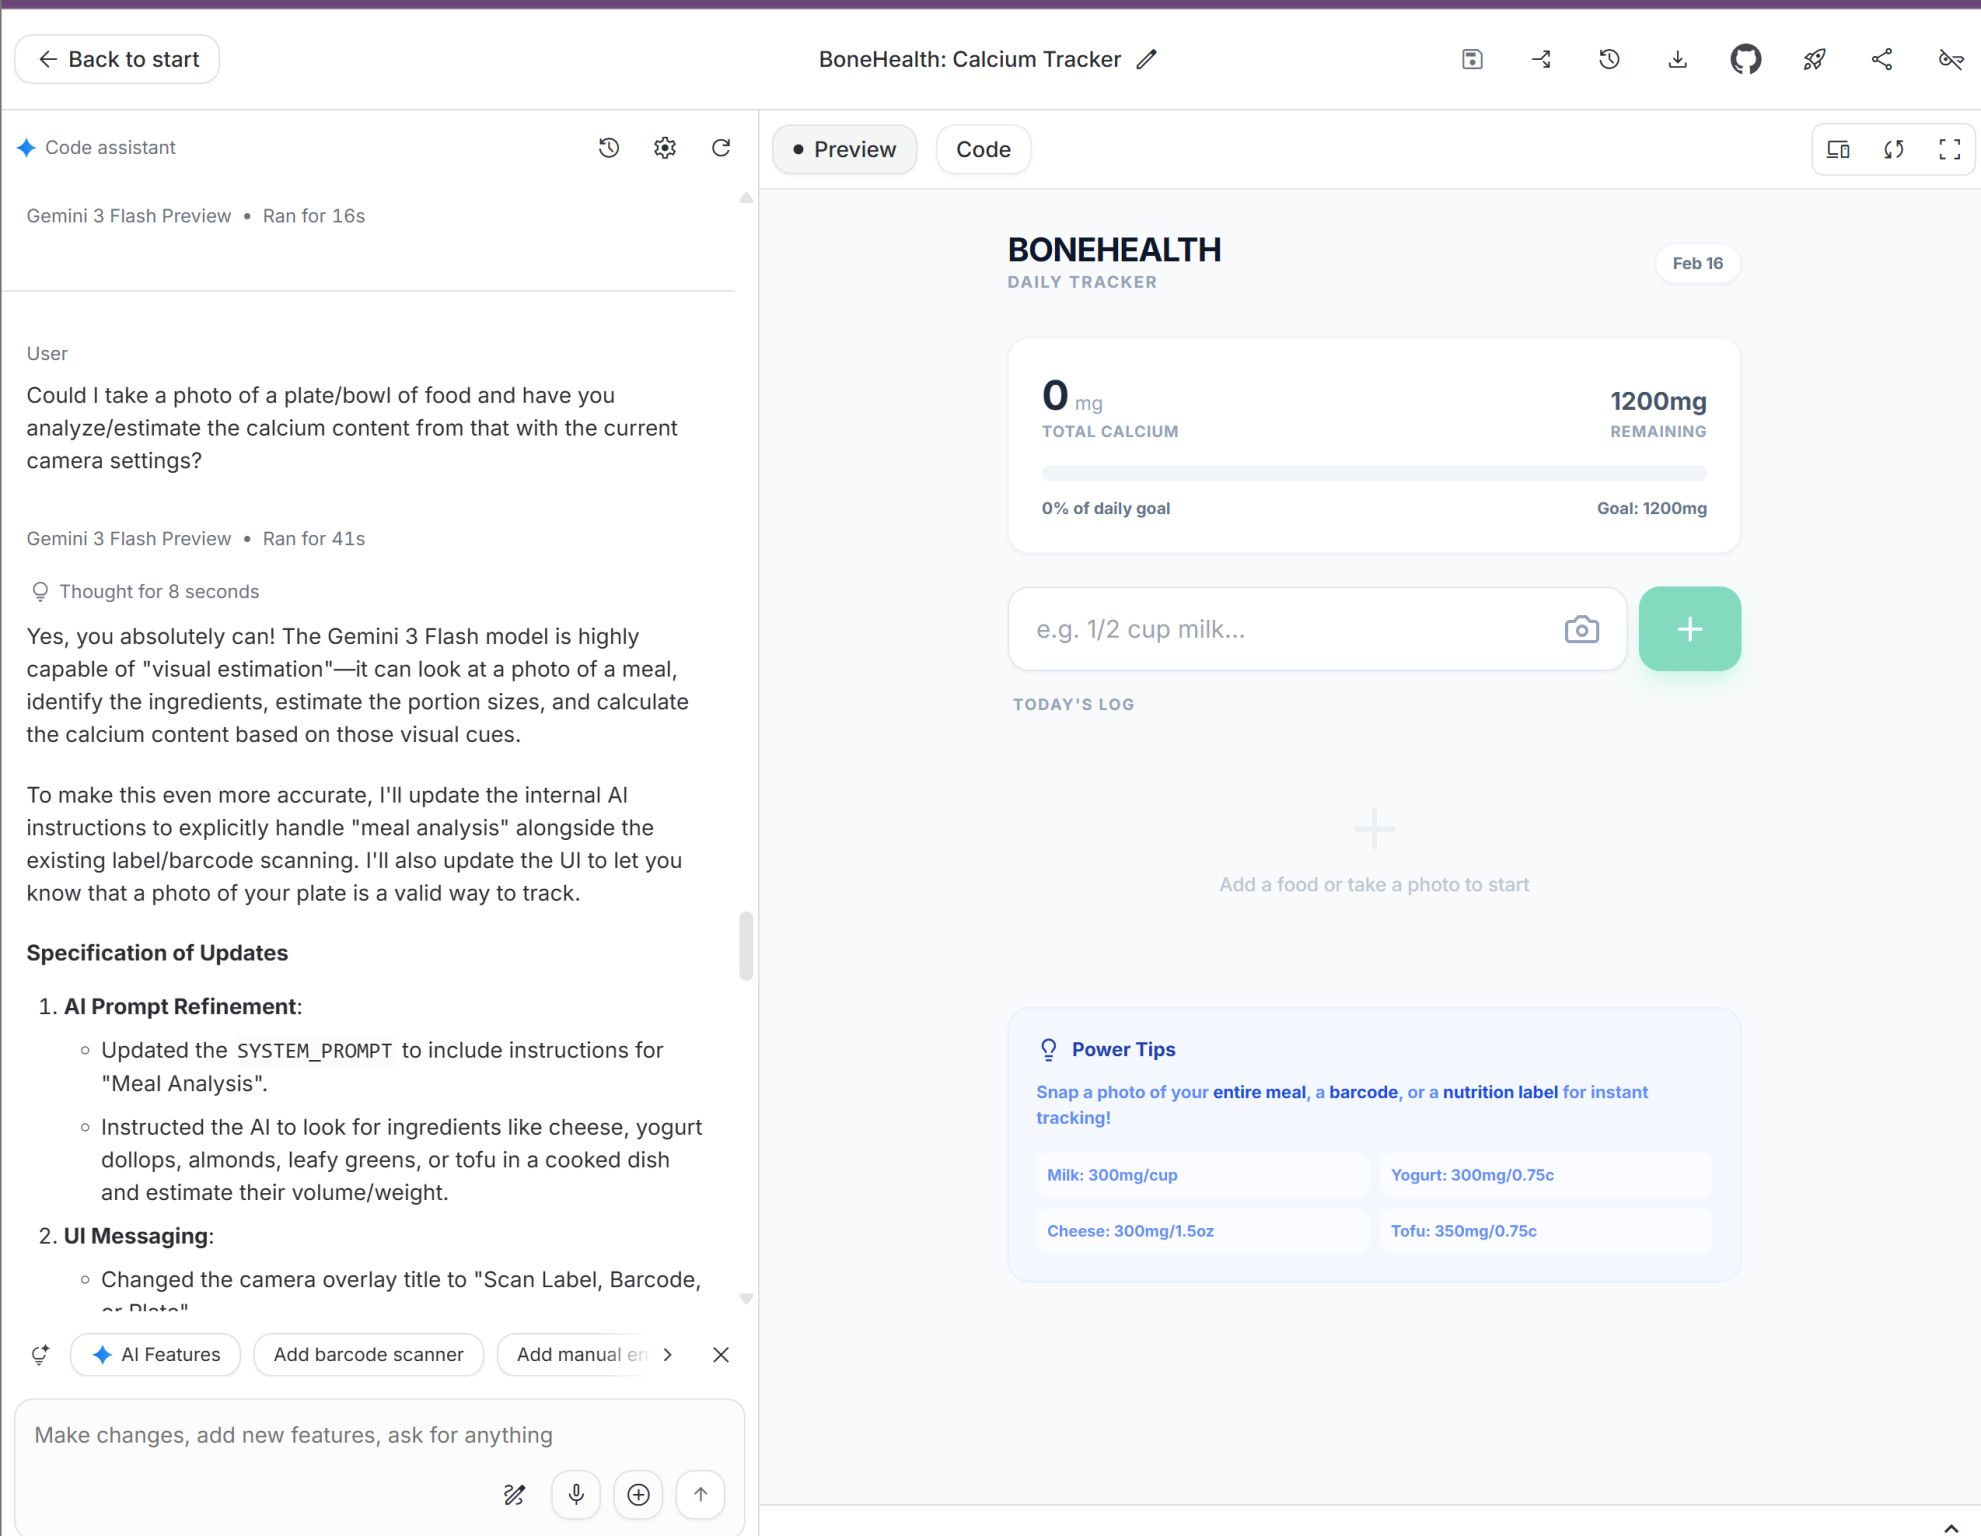The height and width of the screenshot is (1536, 1981).
Task: Switch the preview to fullscreen mode
Action: [x=1948, y=149]
